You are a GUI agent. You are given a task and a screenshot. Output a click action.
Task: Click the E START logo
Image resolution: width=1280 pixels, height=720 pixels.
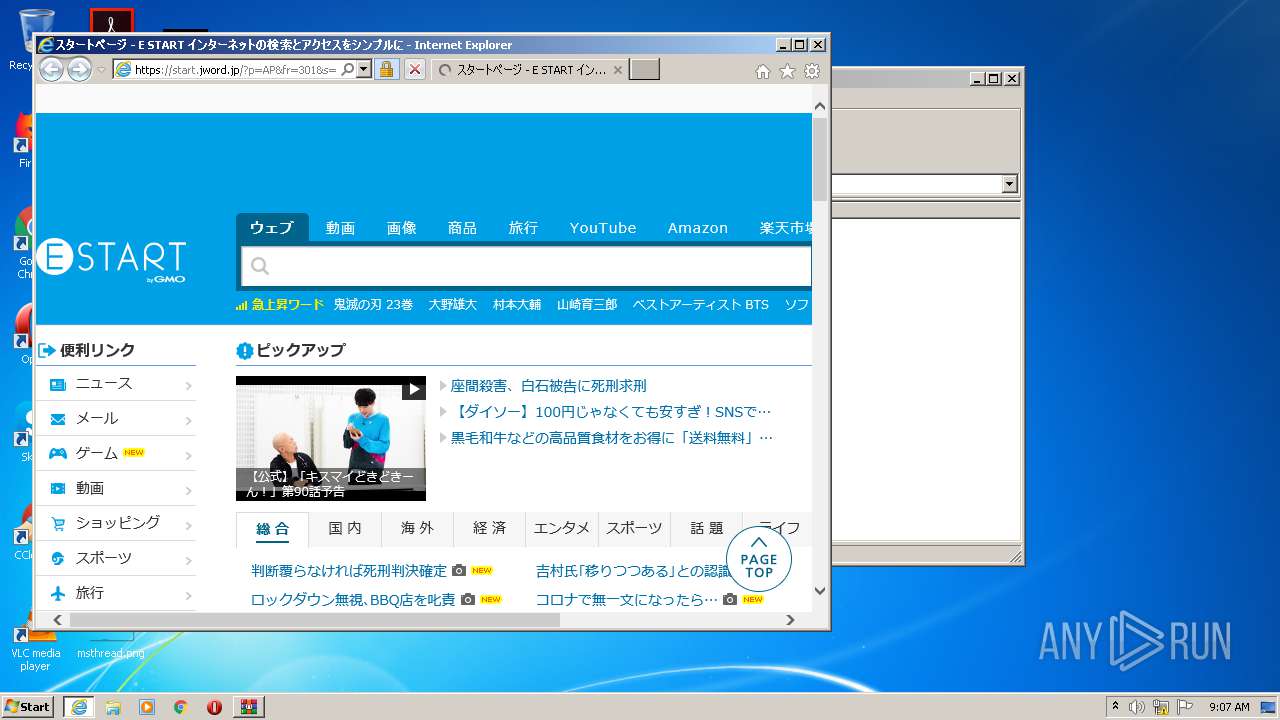click(111, 261)
